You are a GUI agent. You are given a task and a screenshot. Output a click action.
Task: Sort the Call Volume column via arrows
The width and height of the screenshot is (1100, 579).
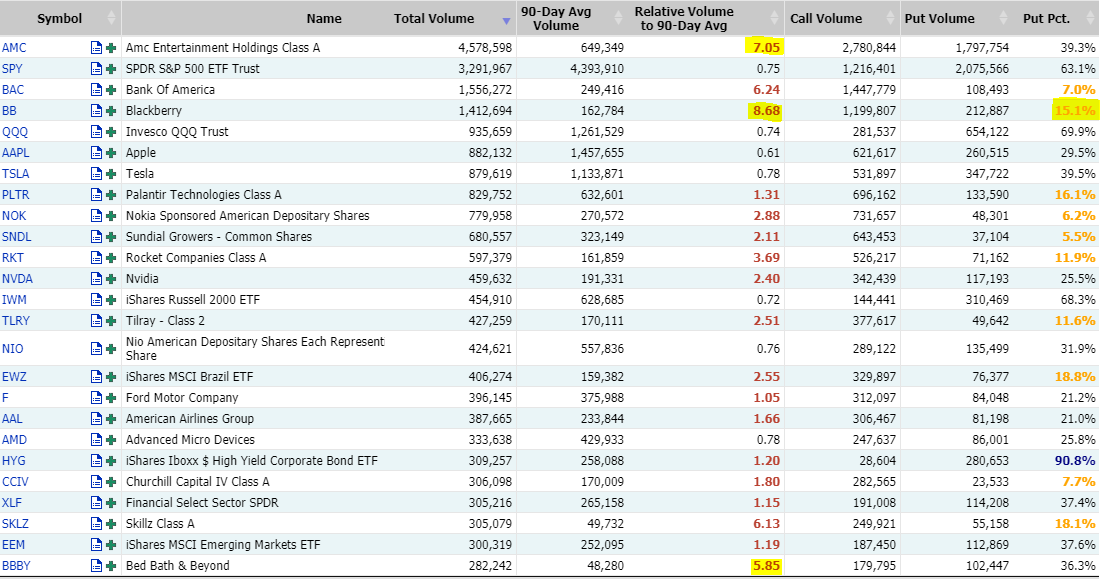click(890, 19)
